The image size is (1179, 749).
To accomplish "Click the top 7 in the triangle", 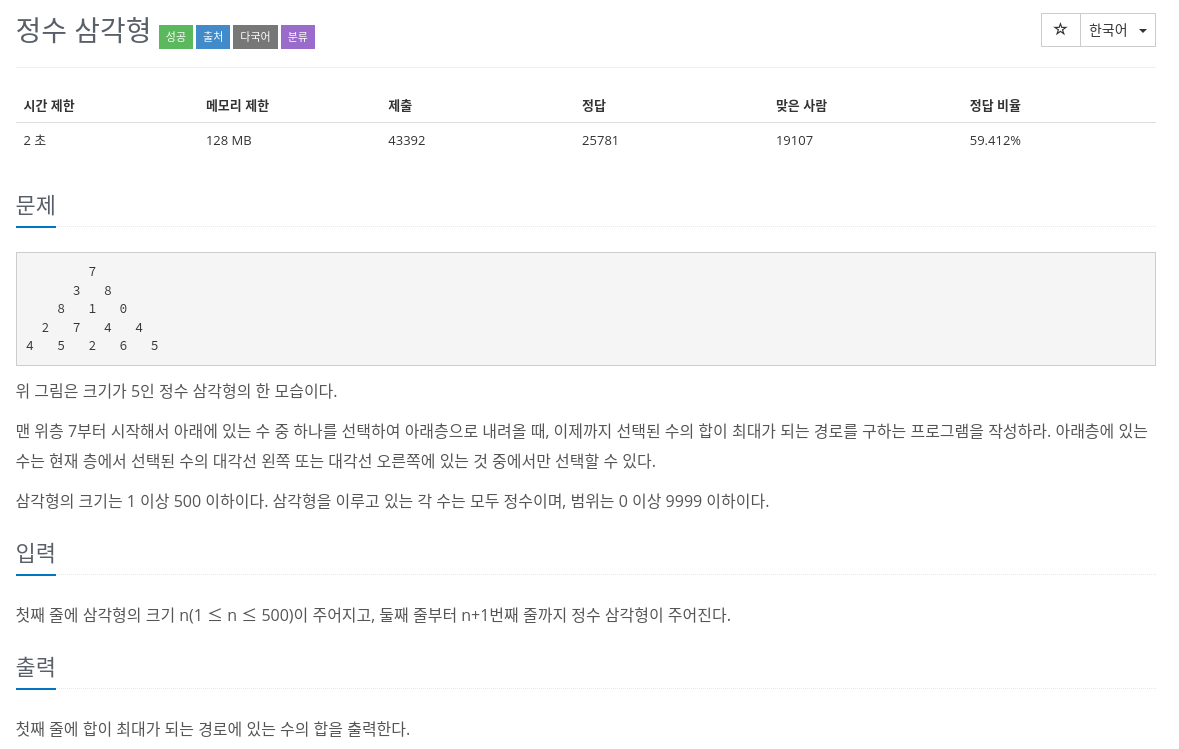I will tap(92, 272).
